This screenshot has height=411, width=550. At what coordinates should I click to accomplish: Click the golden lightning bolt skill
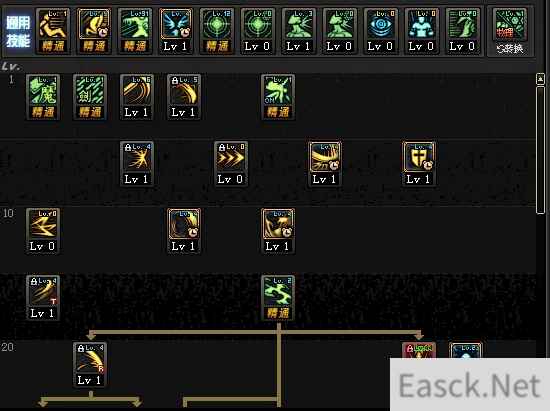[43, 231]
